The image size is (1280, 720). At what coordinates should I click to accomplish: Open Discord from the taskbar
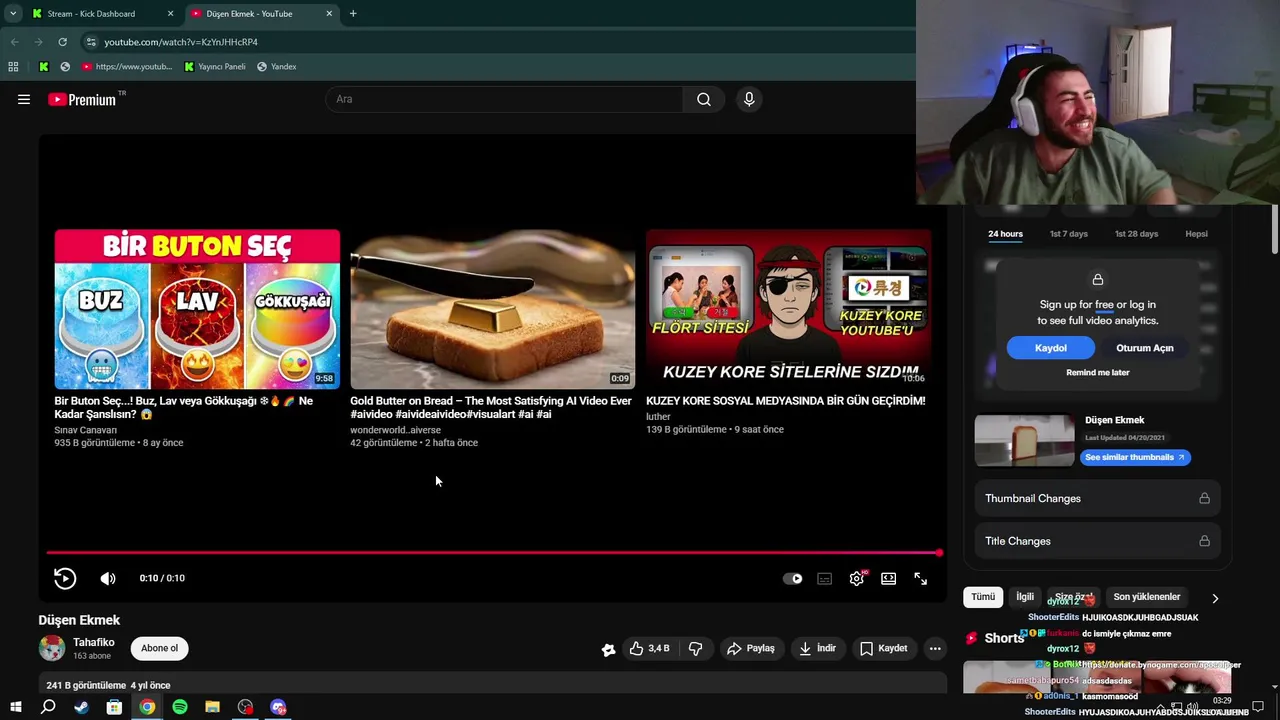(x=278, y=707)
